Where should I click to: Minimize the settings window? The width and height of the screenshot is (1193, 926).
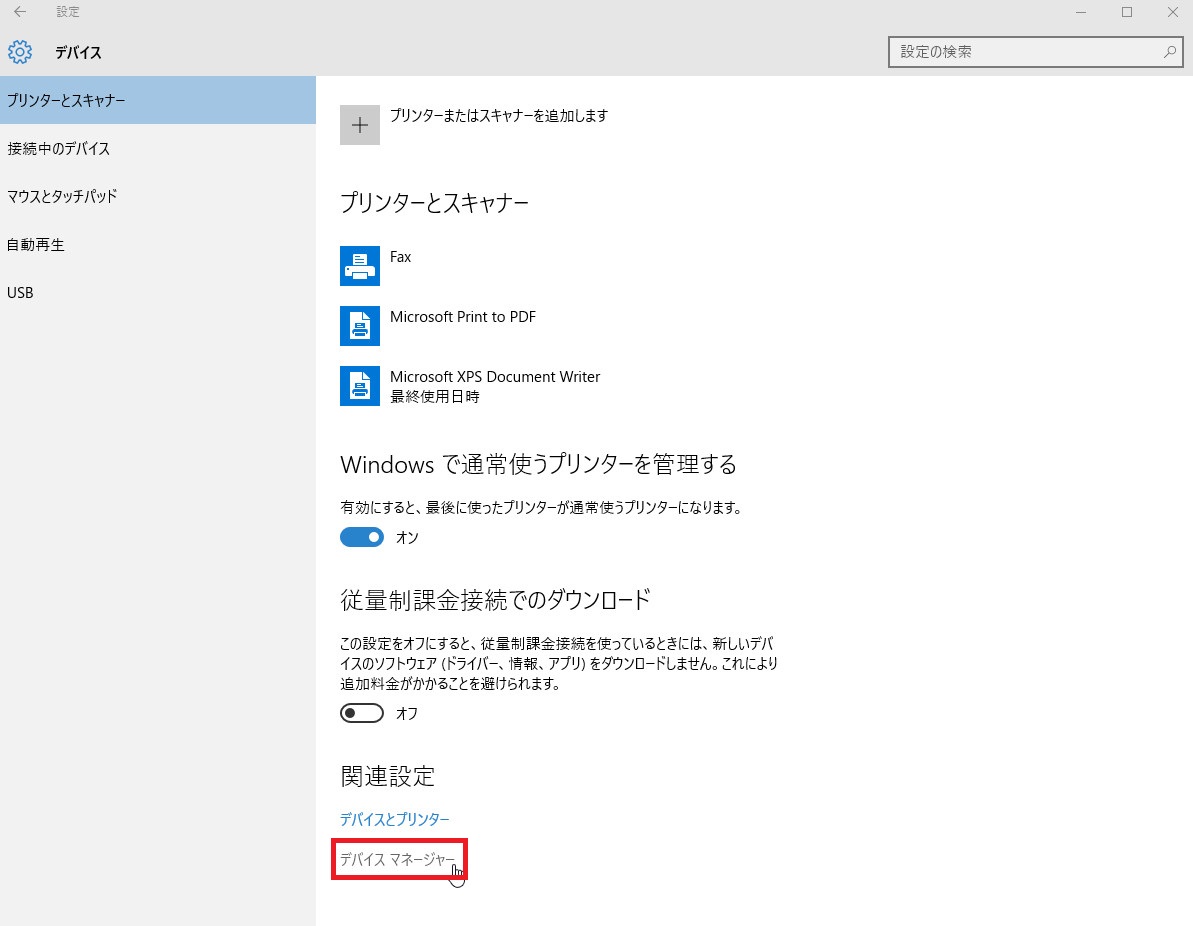(1081, 12)
